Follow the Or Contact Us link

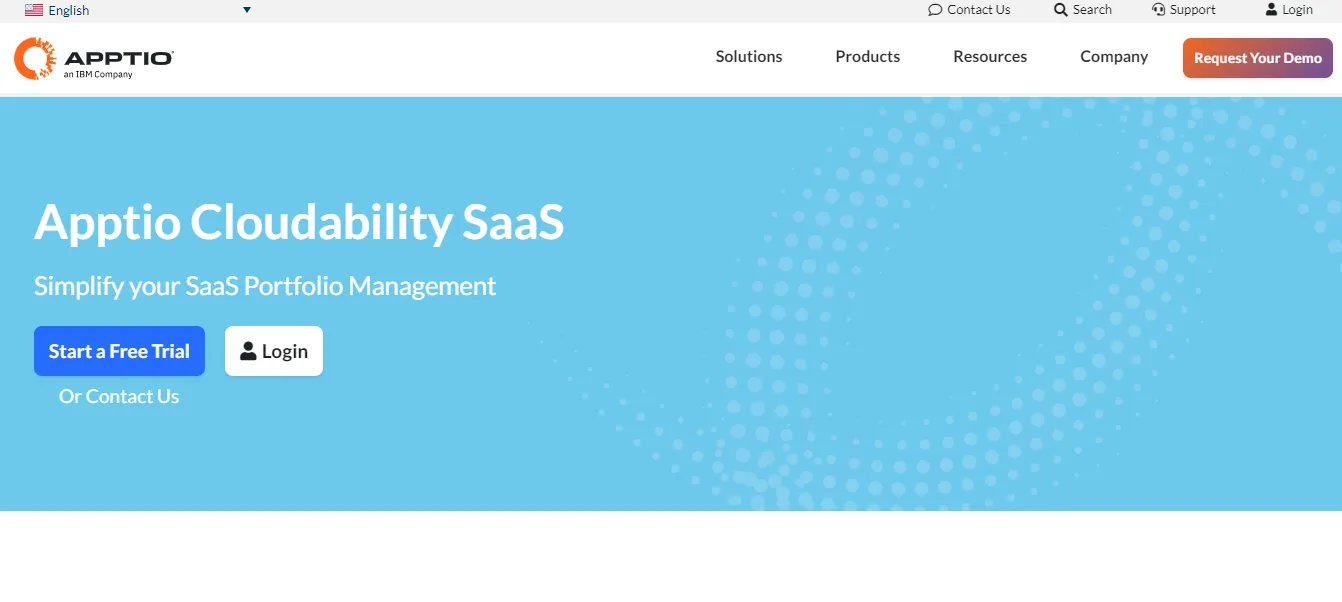119,397
